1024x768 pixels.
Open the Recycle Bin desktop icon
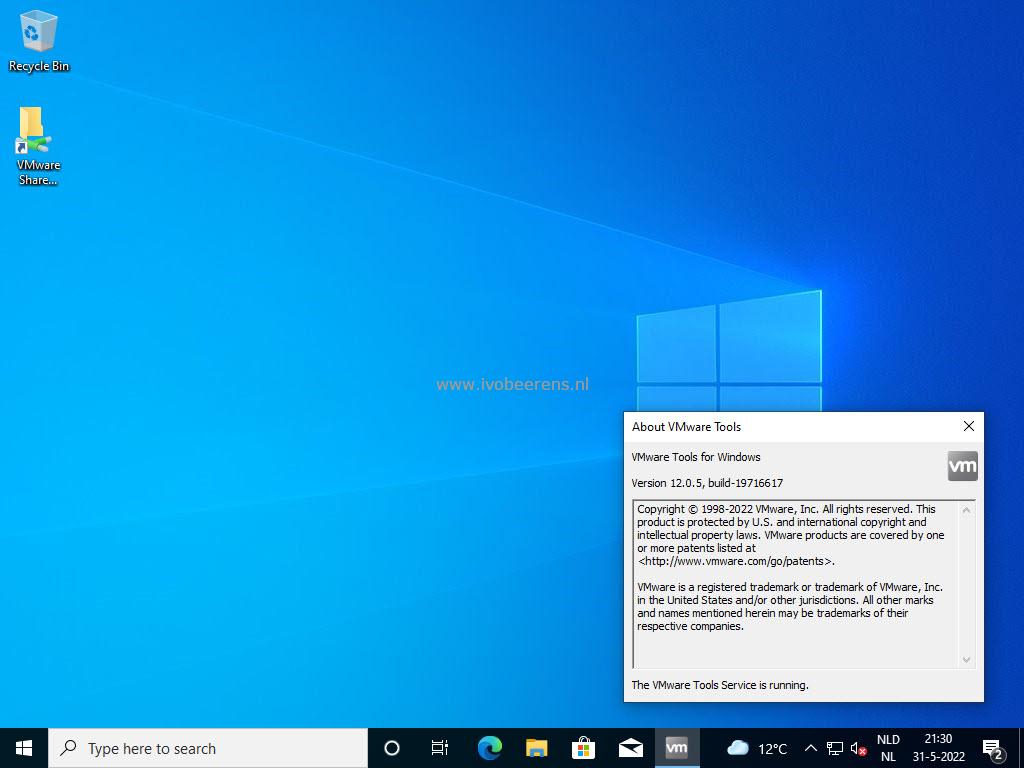click(x=39, y=40)
